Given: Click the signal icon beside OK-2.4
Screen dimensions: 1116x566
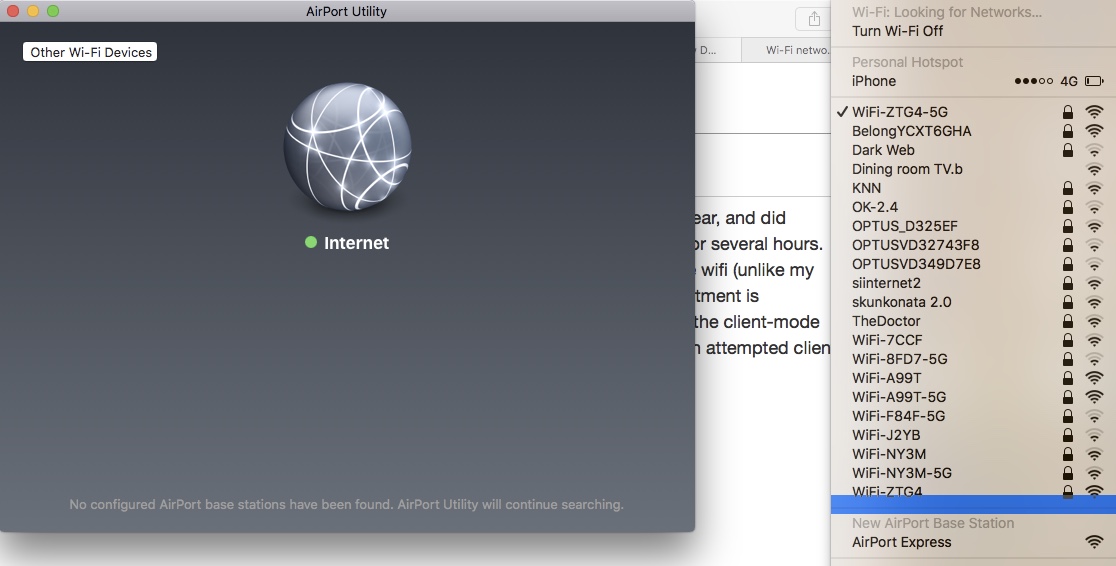Looking at the screenshot, I should [1094, 207].
